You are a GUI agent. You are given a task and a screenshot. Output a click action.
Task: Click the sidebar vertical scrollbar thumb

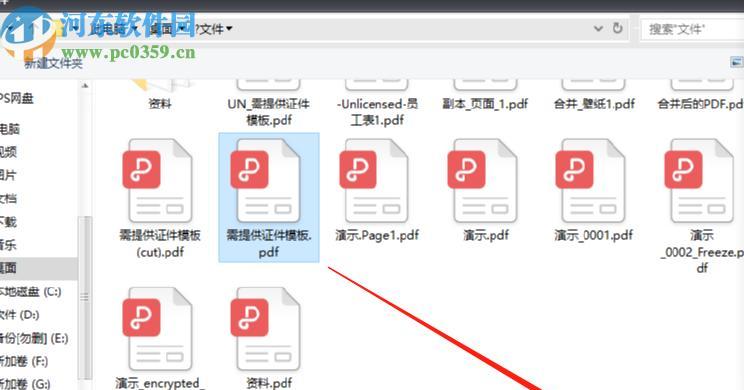[85, 297]
